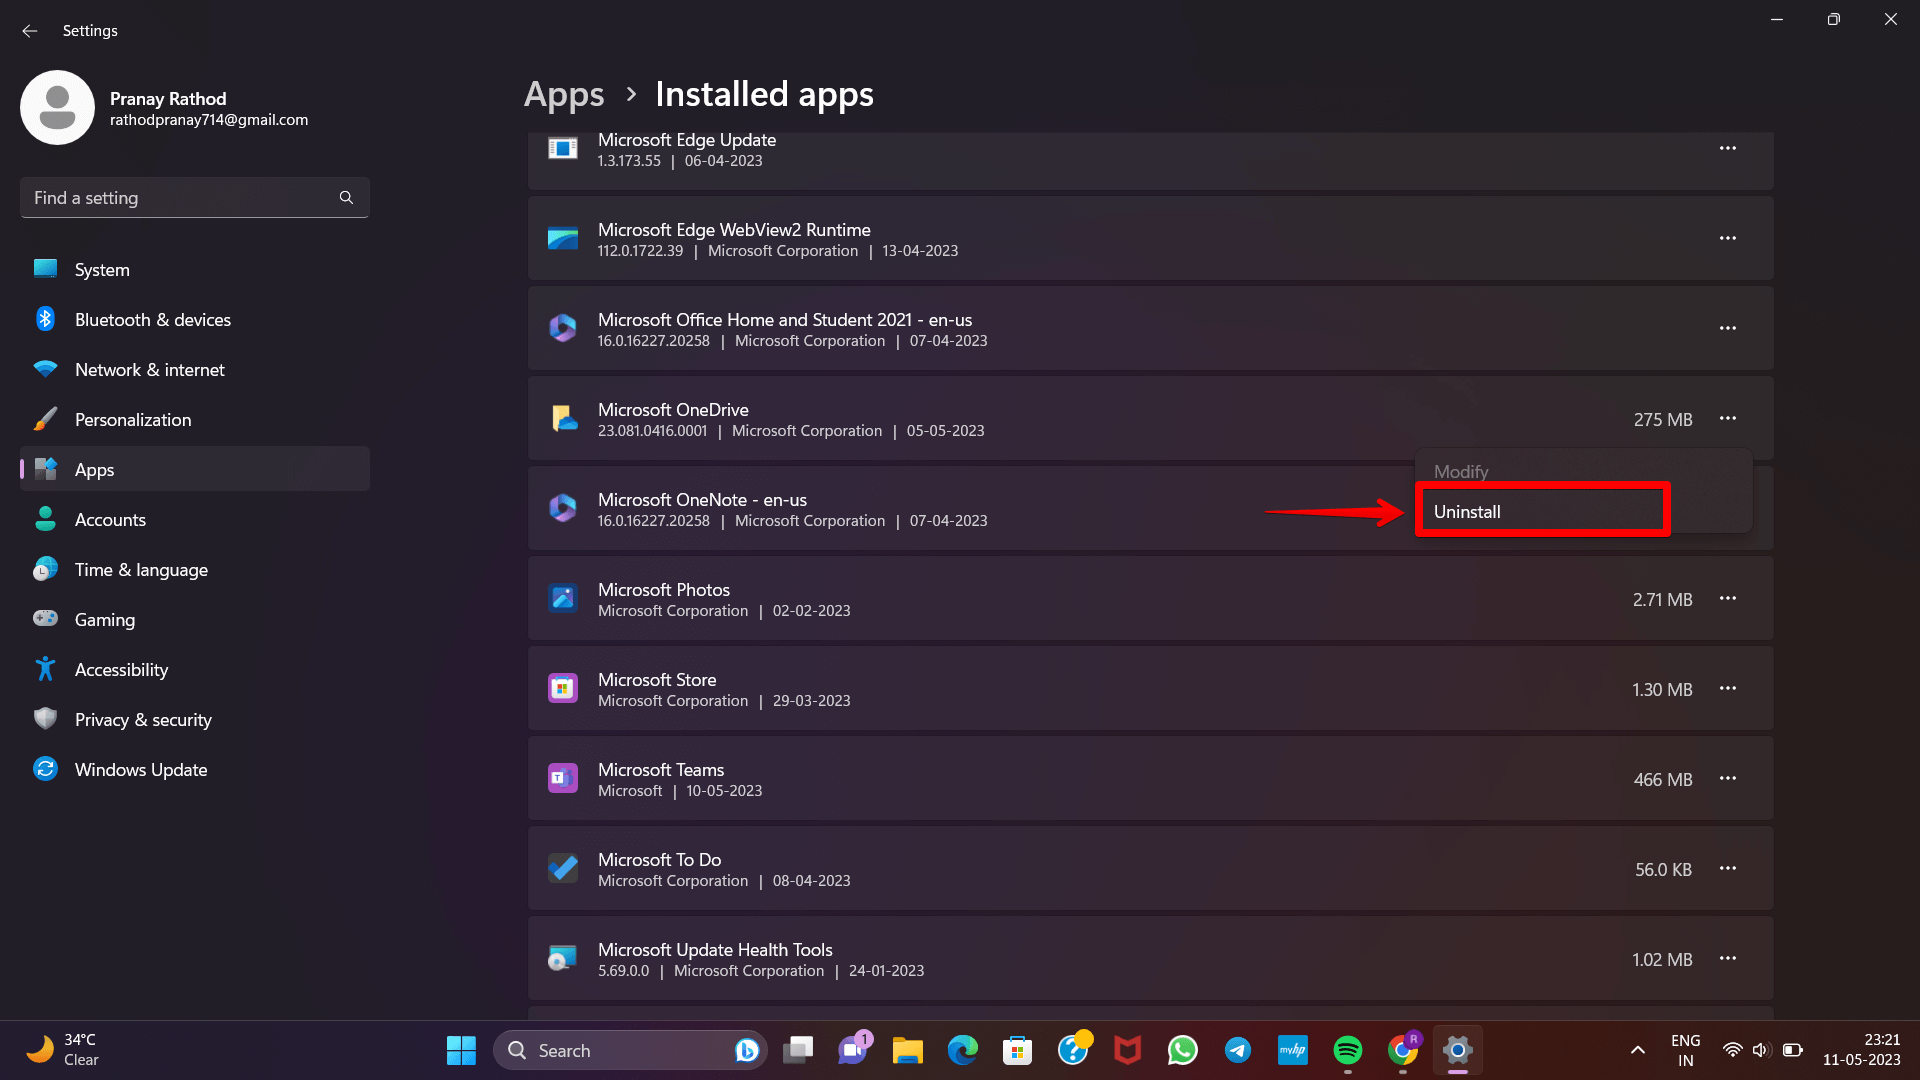Open options menu for Microsoft Teams

tap(1727, 779)
